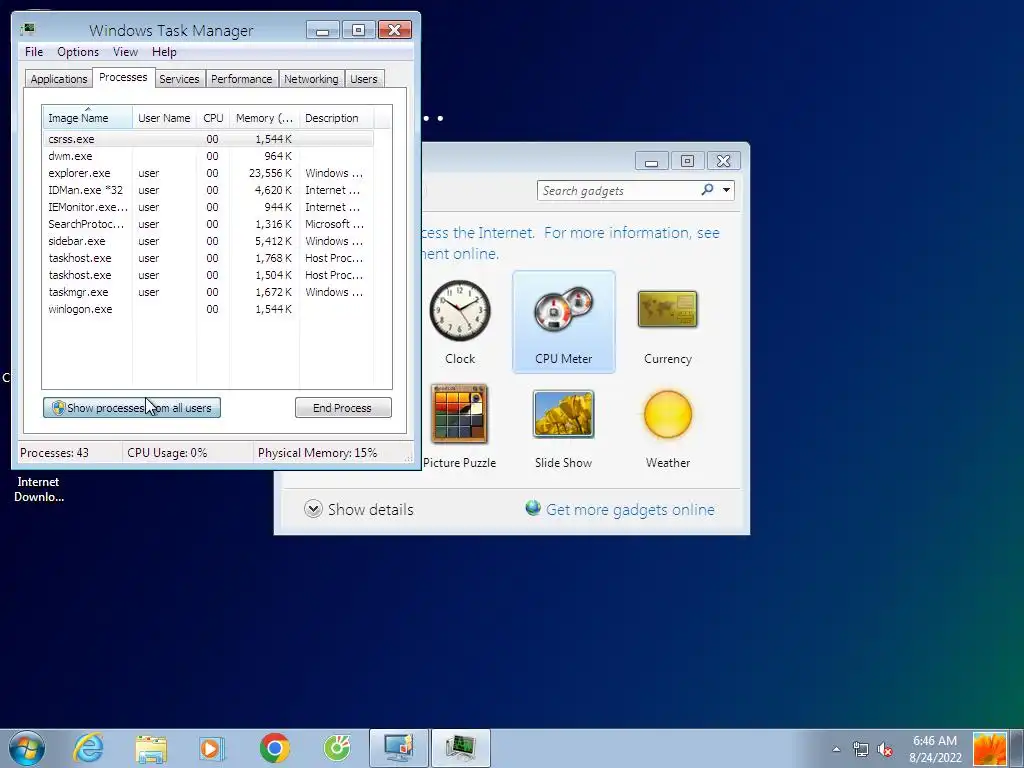Viewport: 1024px width, 768px height.
Task: Select the Clock gadget icon
Action: (x=460, y=310)
